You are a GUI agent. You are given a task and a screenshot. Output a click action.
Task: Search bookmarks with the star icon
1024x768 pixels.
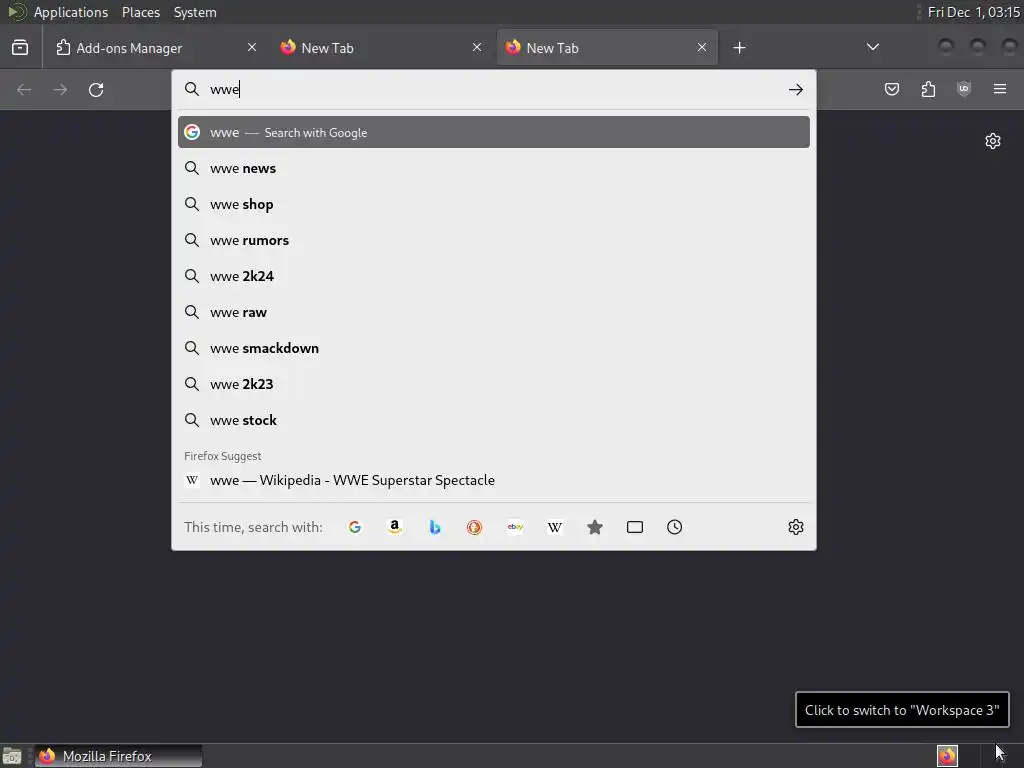pos(594,527)
